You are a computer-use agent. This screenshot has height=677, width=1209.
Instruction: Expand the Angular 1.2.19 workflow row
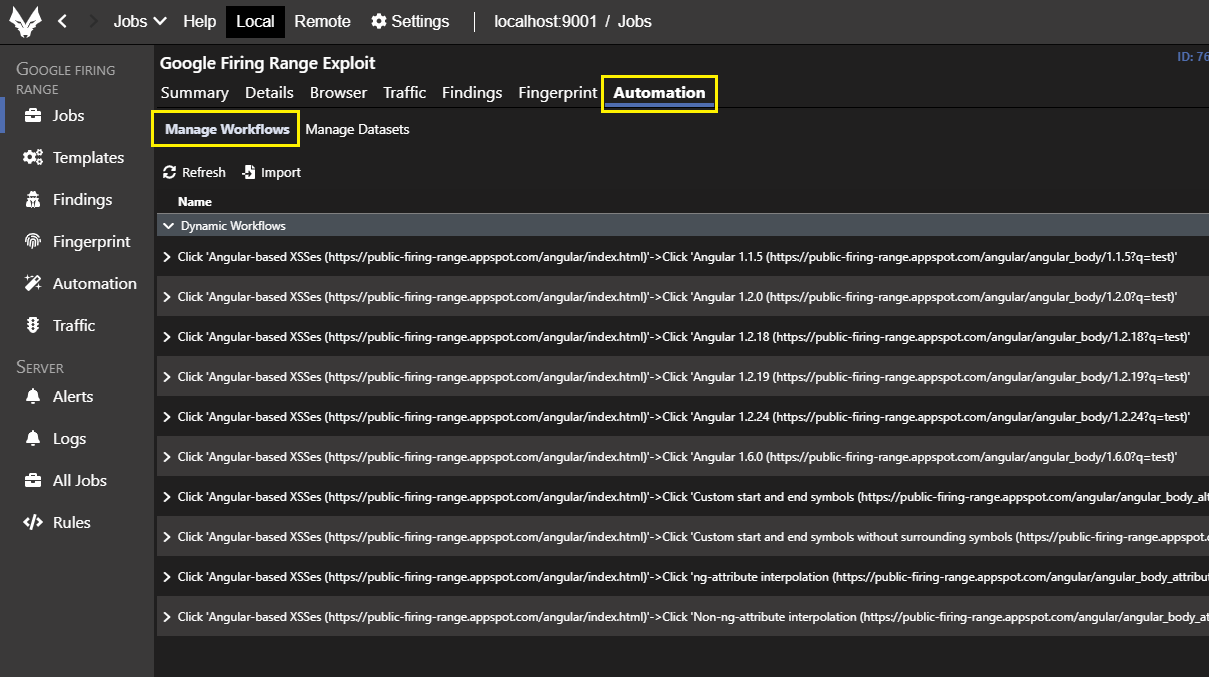tap(167, 377)
